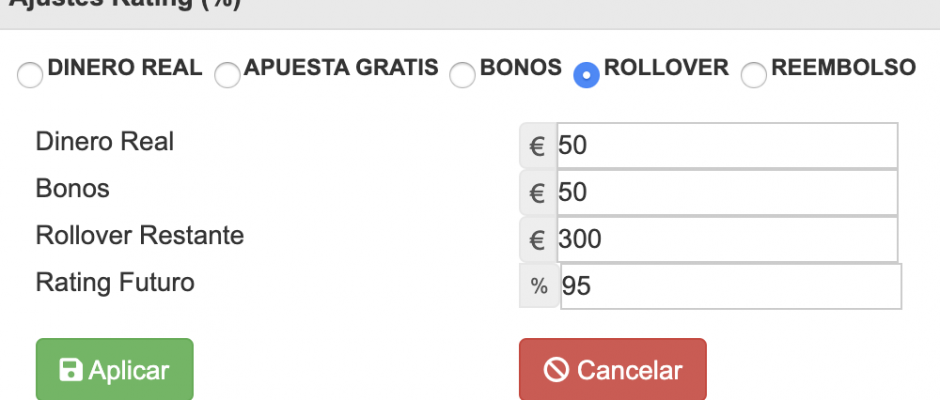The width and height of the screenshot is (940, 400).
Task: Click the red Cancelar button
Action: tap(613, 370)
